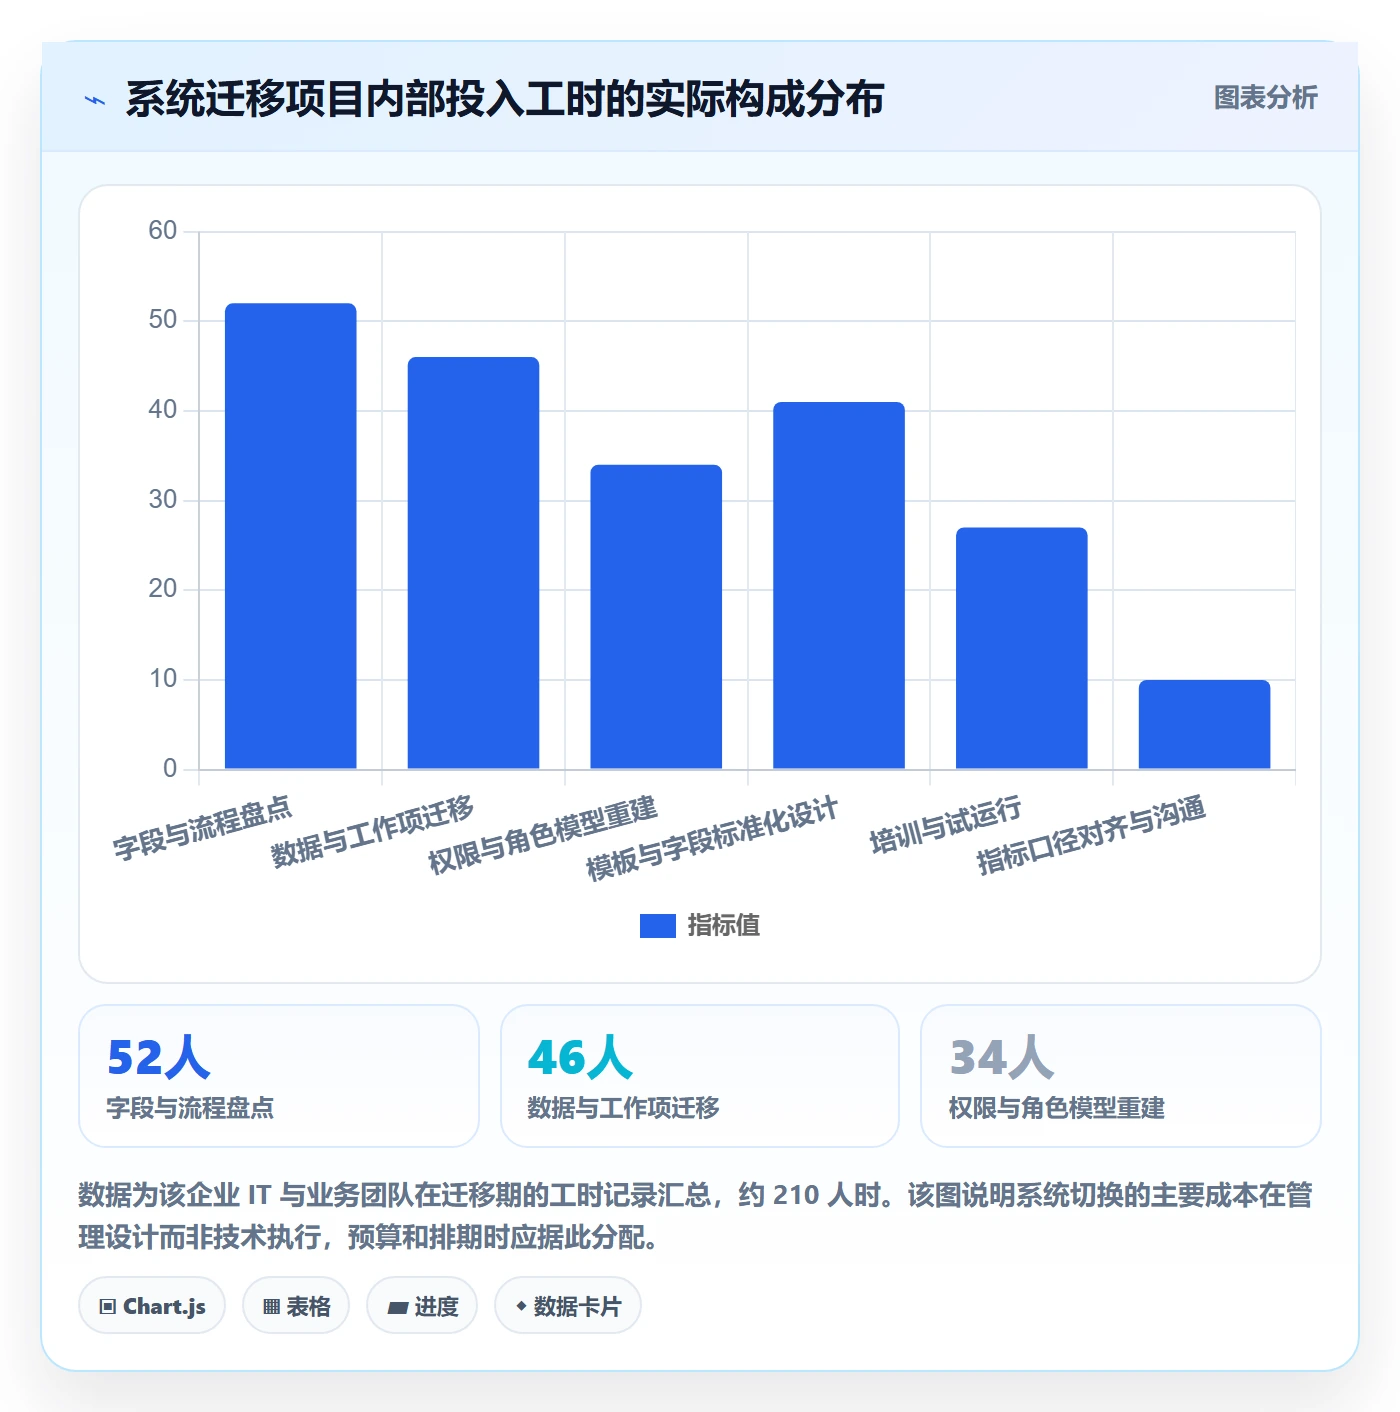This screenshot has width=1400, height=1412.
Task: Click the y-axis value 40
Action: pyautogui.click(x=162, y=410)
